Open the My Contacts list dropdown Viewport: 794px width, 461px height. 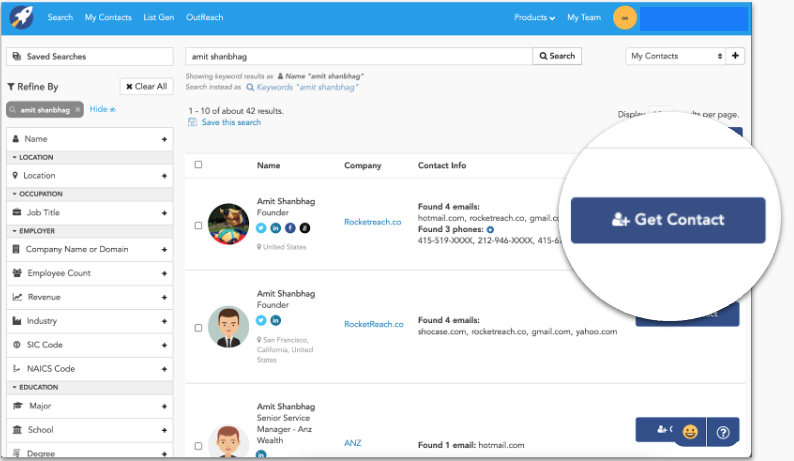(x=676, y=56)
